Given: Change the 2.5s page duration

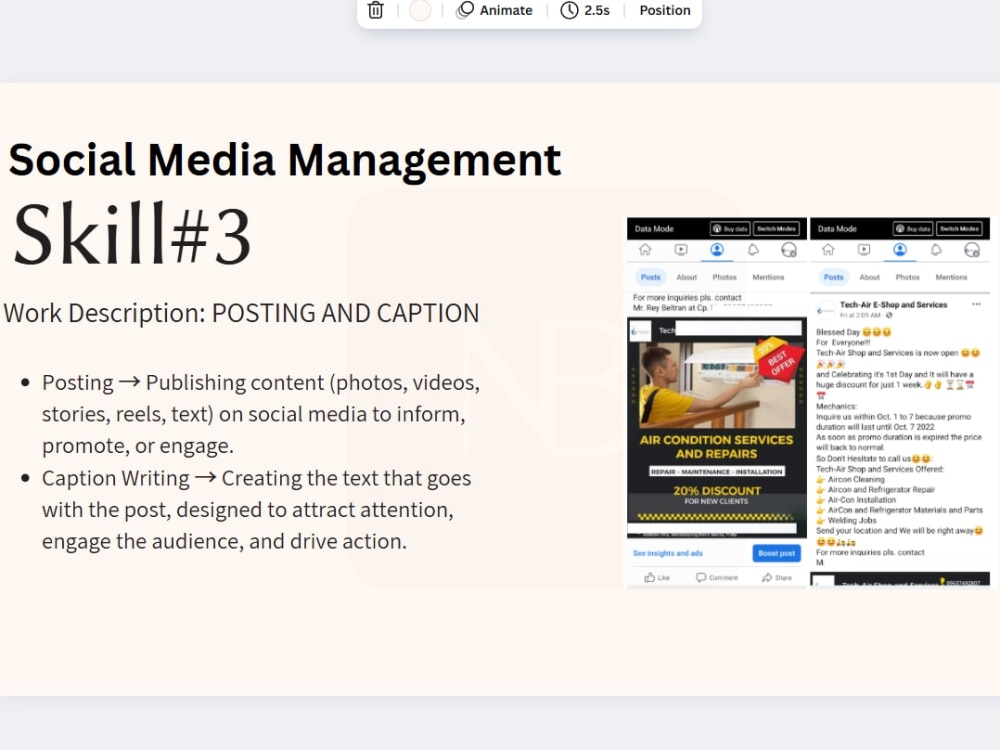Looking at the screenshot, I should [585, 10].
